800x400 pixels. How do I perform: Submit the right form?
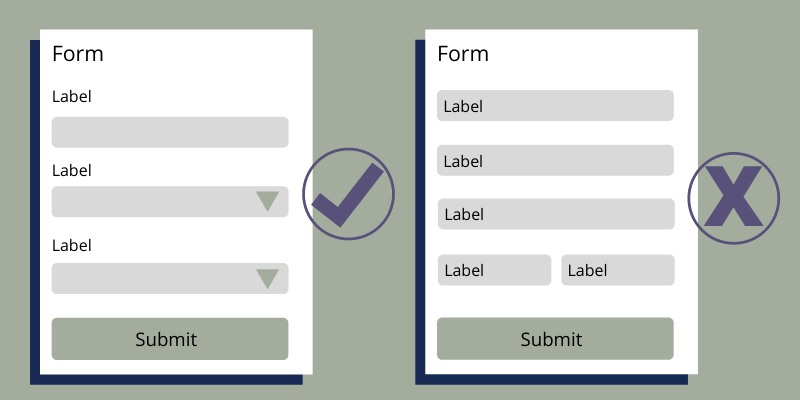555,339
